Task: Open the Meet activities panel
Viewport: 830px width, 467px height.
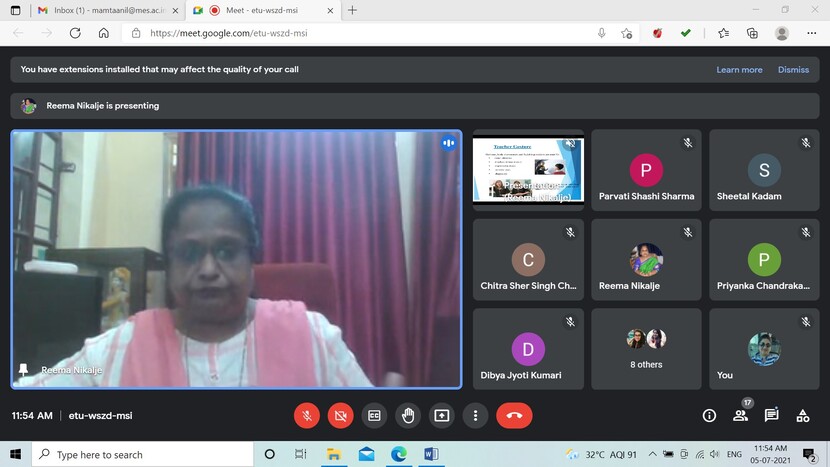Action: pyautogui.click(x=802, y=415)
